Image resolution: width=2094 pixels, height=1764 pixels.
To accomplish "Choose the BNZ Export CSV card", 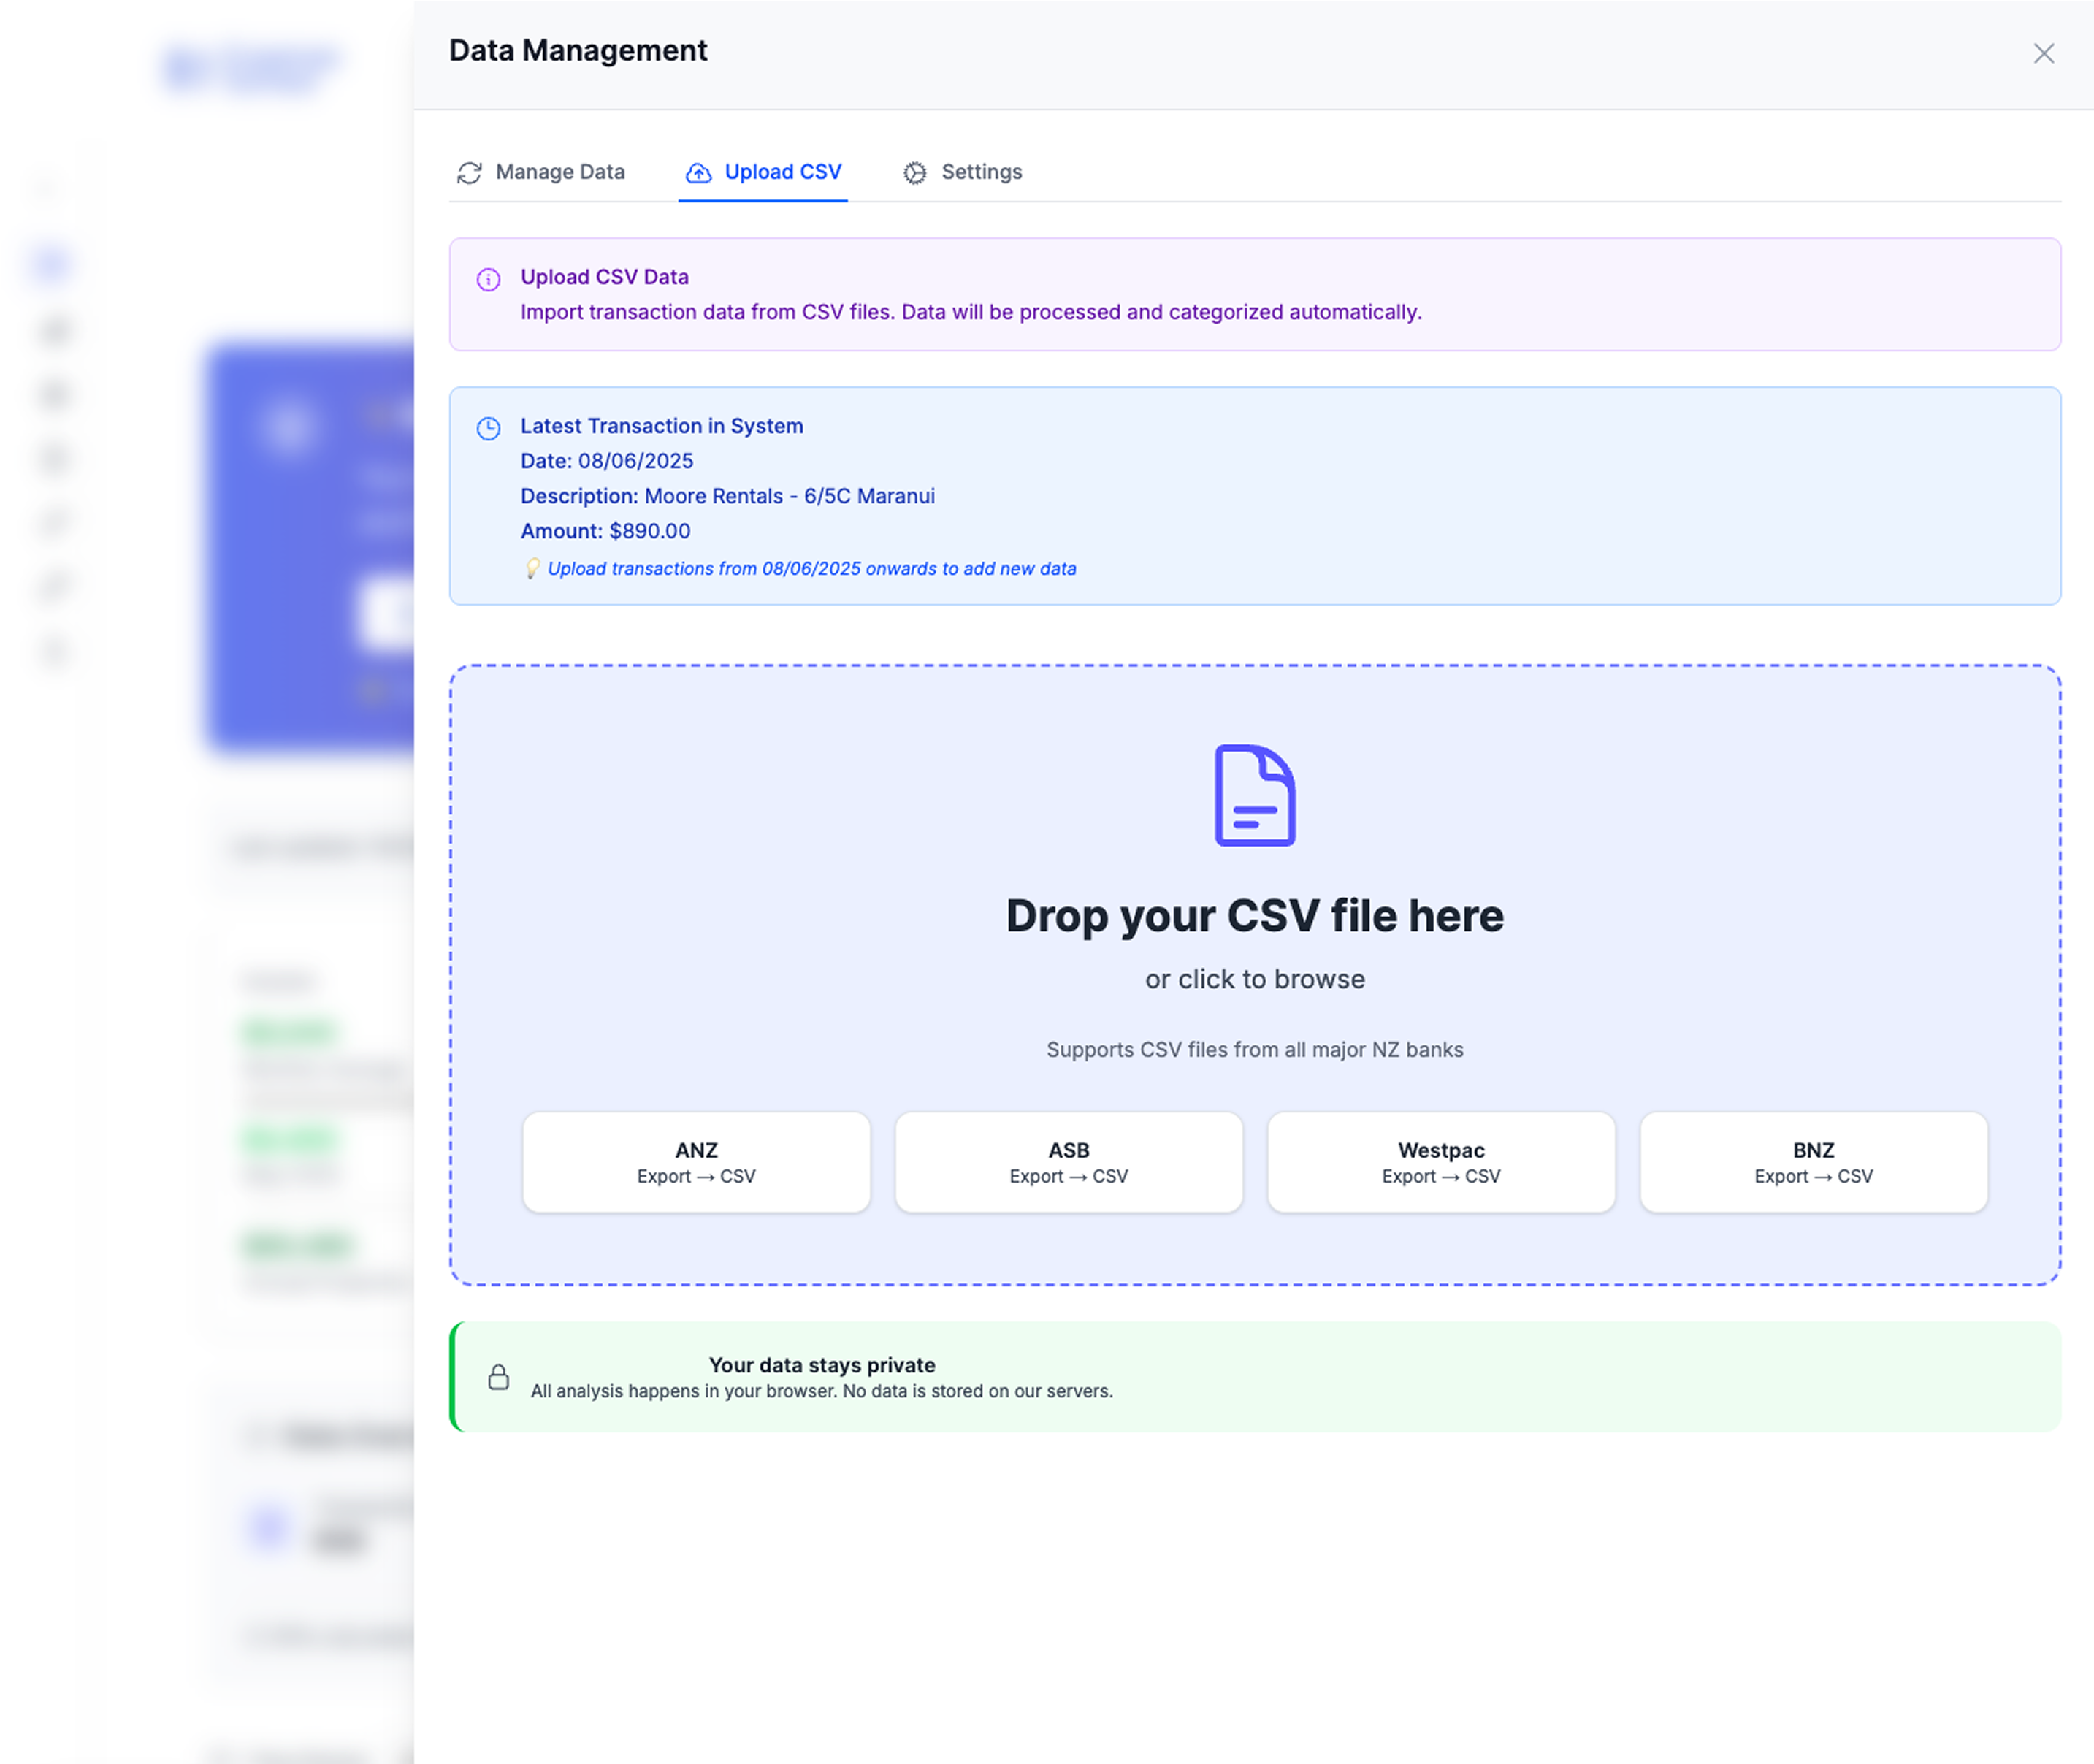I will (x=1813, y=1162).
